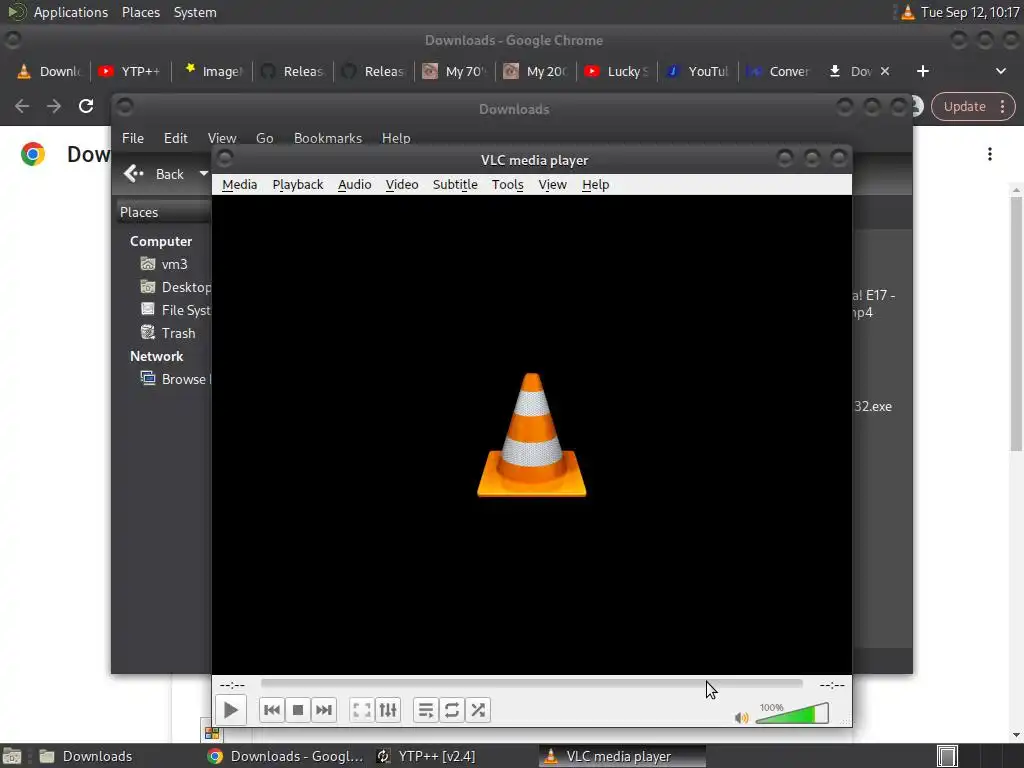Click Chrome page vertical scrollbar
This screenshot has height=768, width=1024.
click(1016, 323)
